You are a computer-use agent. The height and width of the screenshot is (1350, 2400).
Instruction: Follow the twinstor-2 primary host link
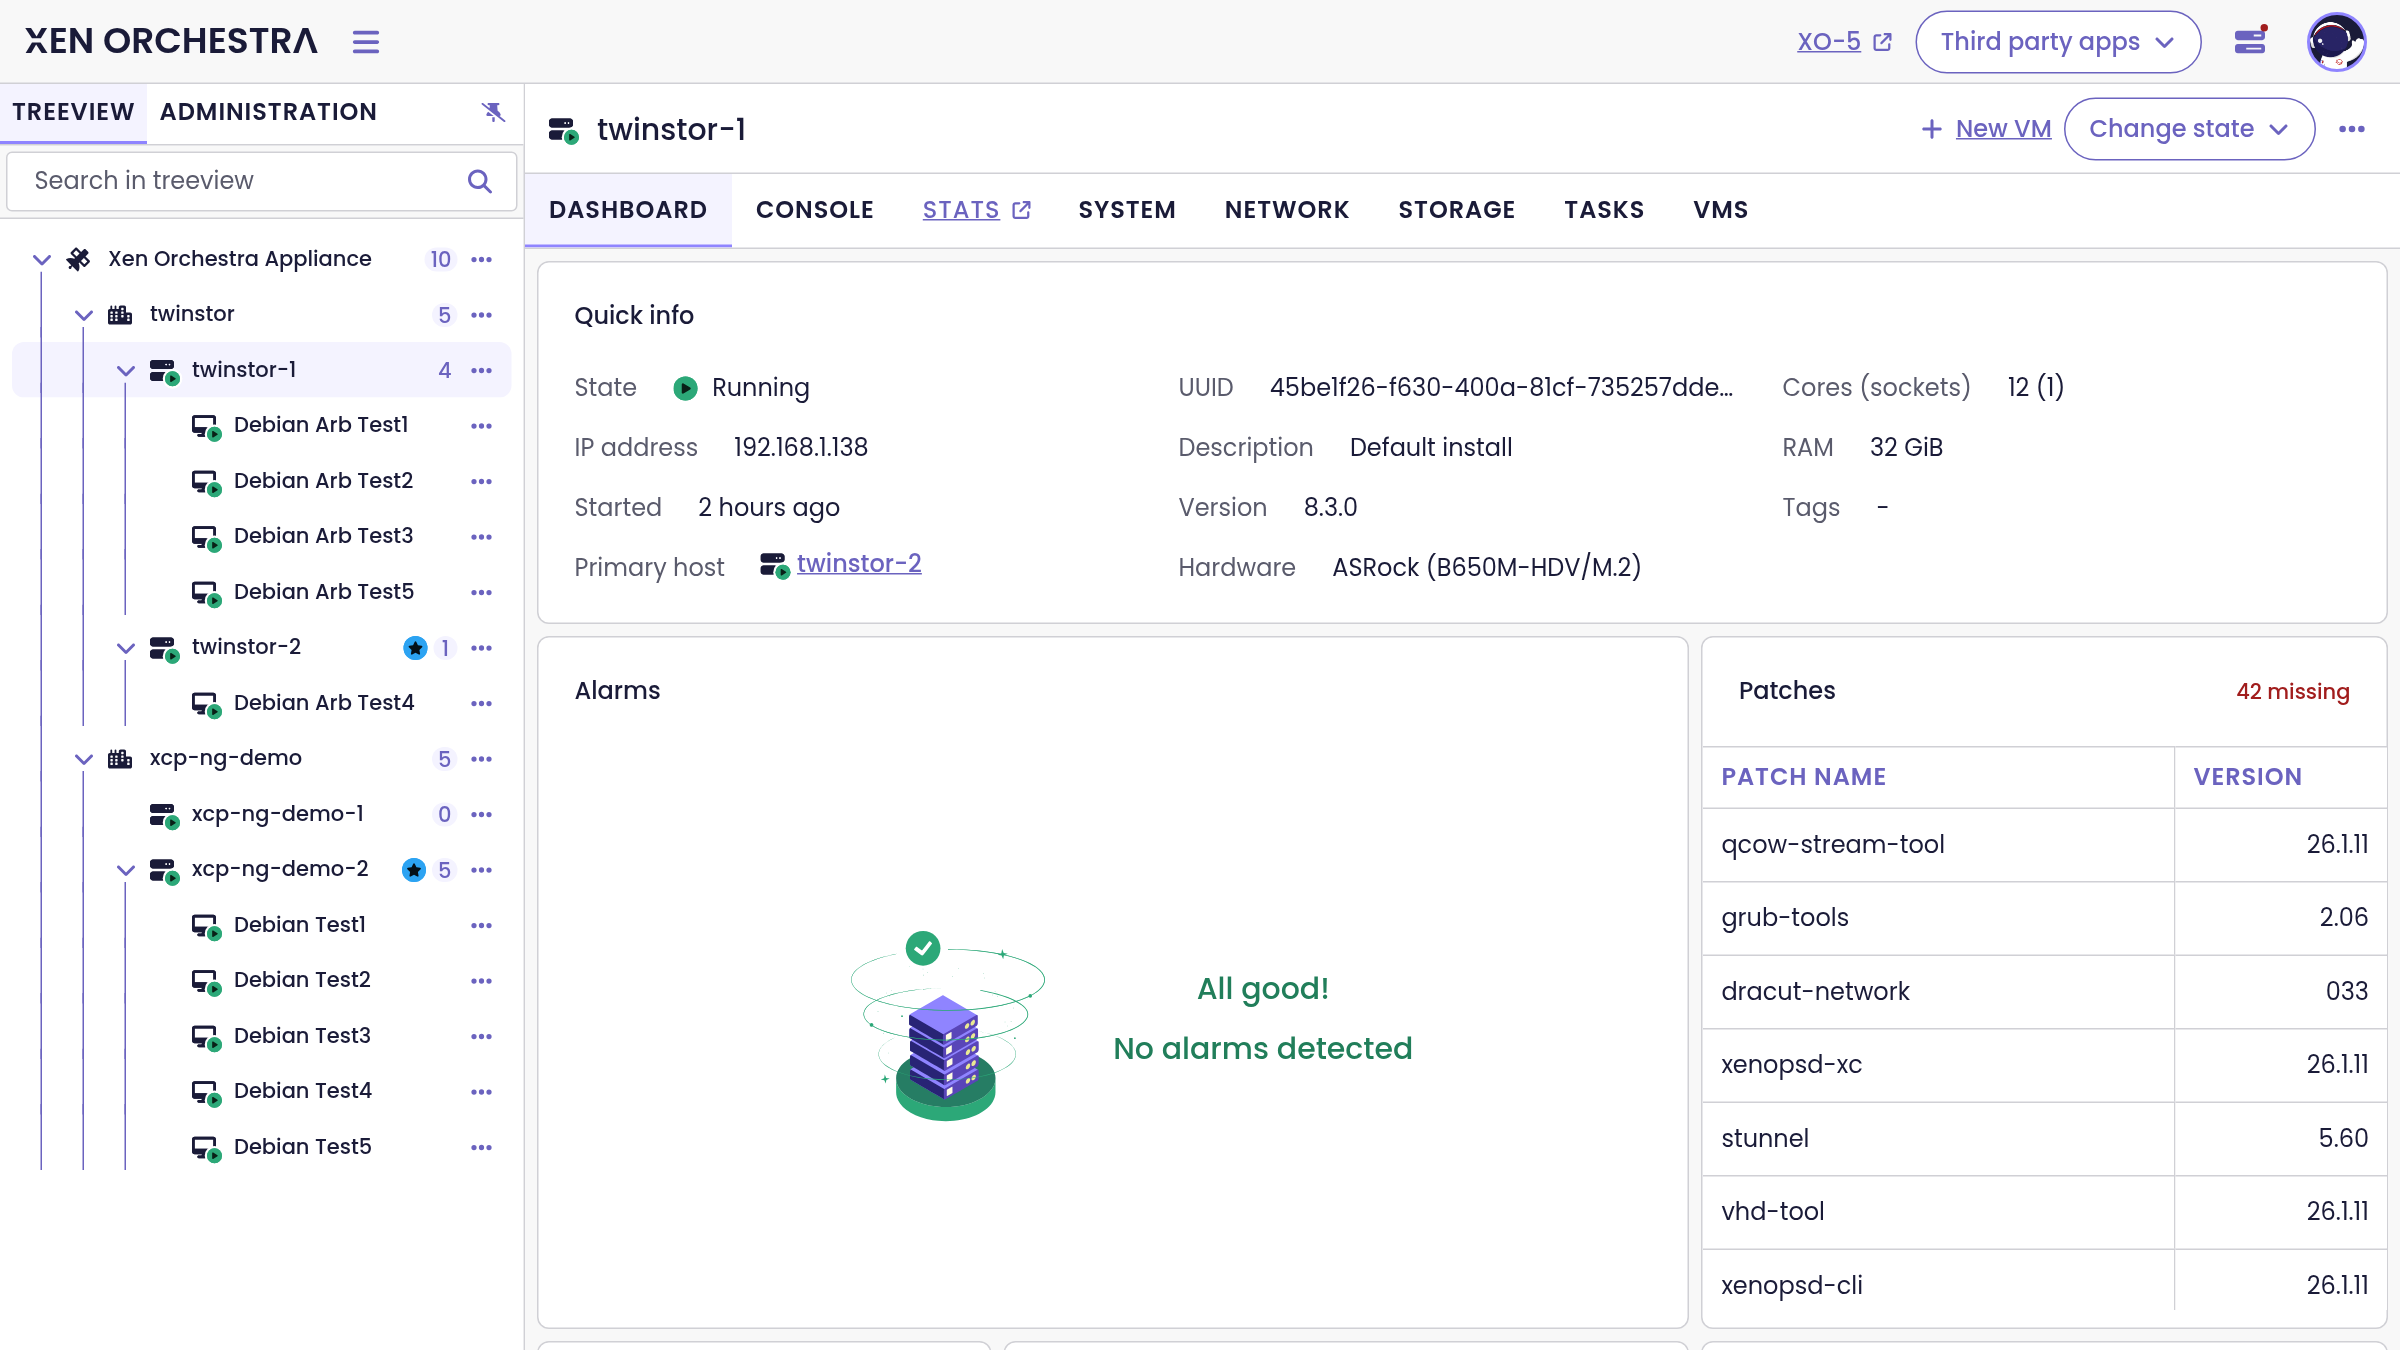click(x=859, y=564)
